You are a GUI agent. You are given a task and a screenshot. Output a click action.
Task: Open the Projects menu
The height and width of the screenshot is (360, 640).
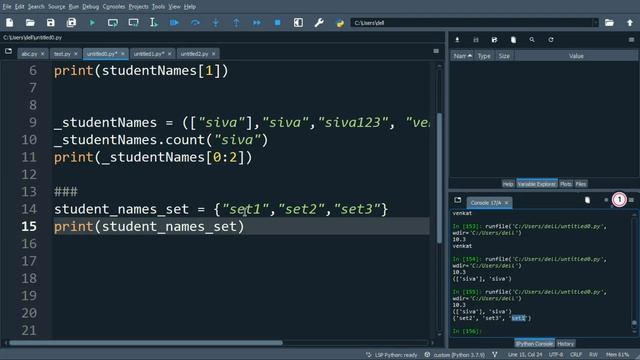[x=139, y=7]
